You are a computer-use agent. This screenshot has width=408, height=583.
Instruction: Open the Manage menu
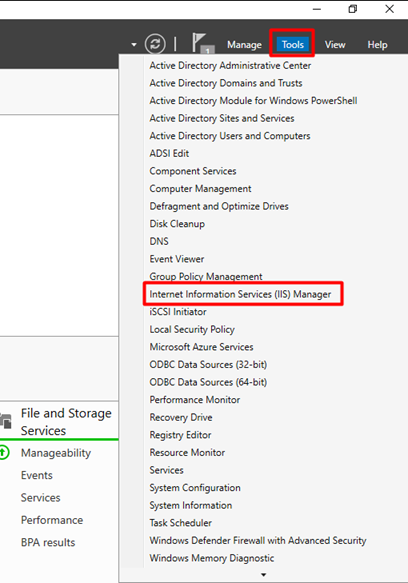(x=244, y=45)
